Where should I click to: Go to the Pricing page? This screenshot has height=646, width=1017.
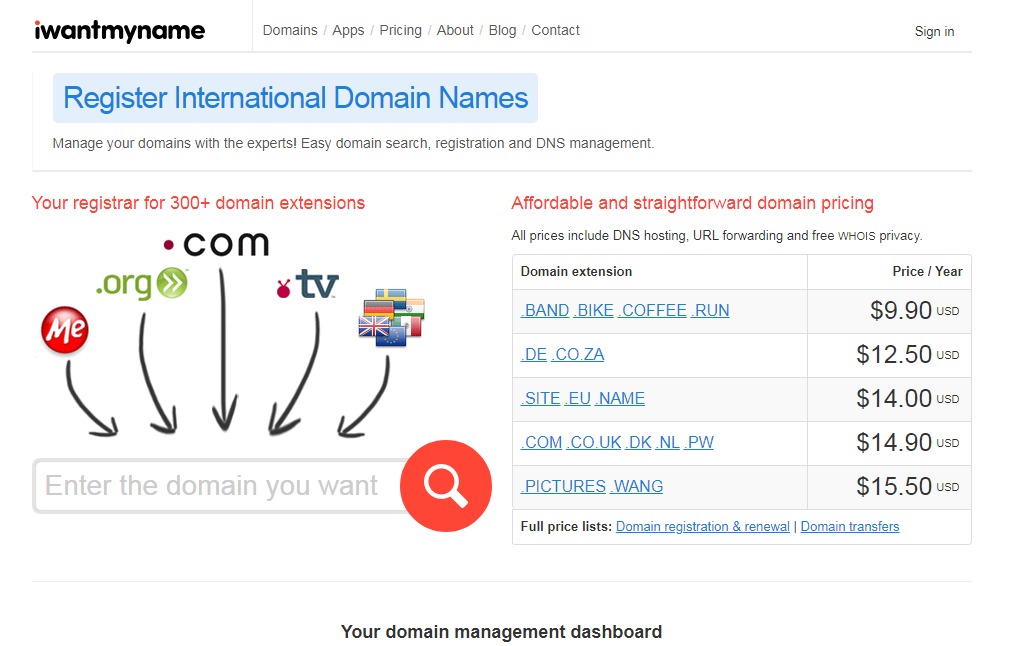(400, 30)
